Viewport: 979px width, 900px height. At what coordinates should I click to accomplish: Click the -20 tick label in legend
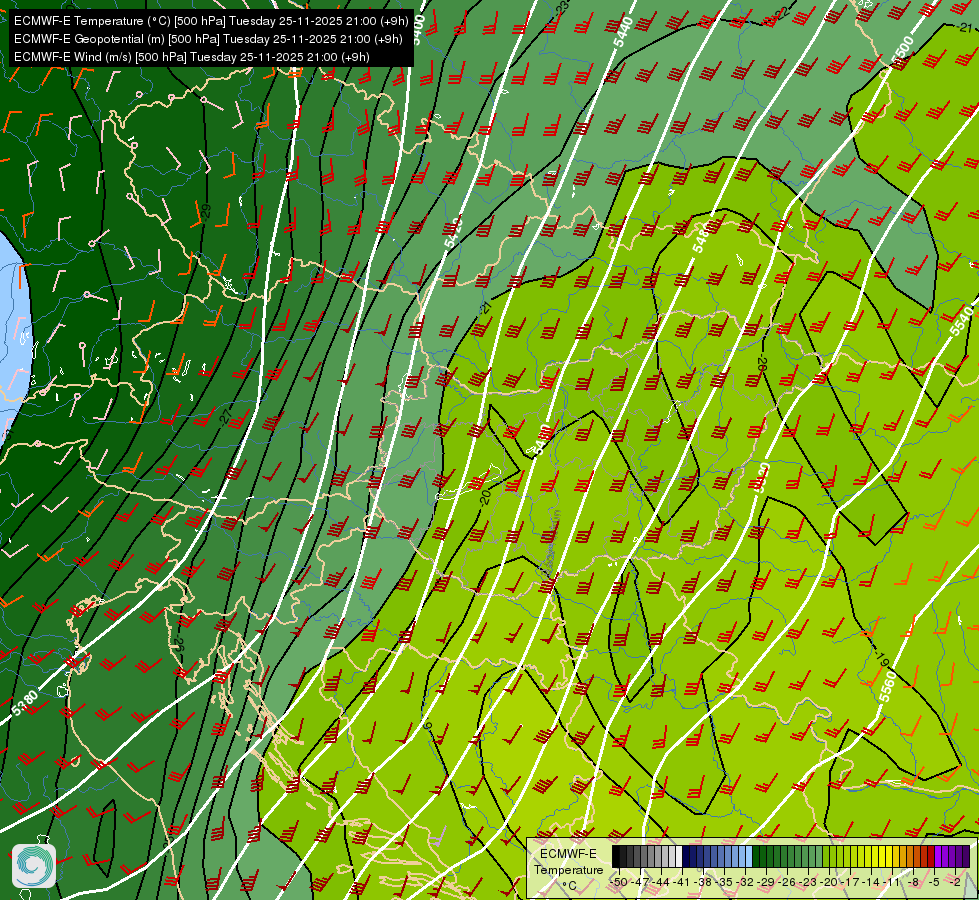[x=830, y=882]
